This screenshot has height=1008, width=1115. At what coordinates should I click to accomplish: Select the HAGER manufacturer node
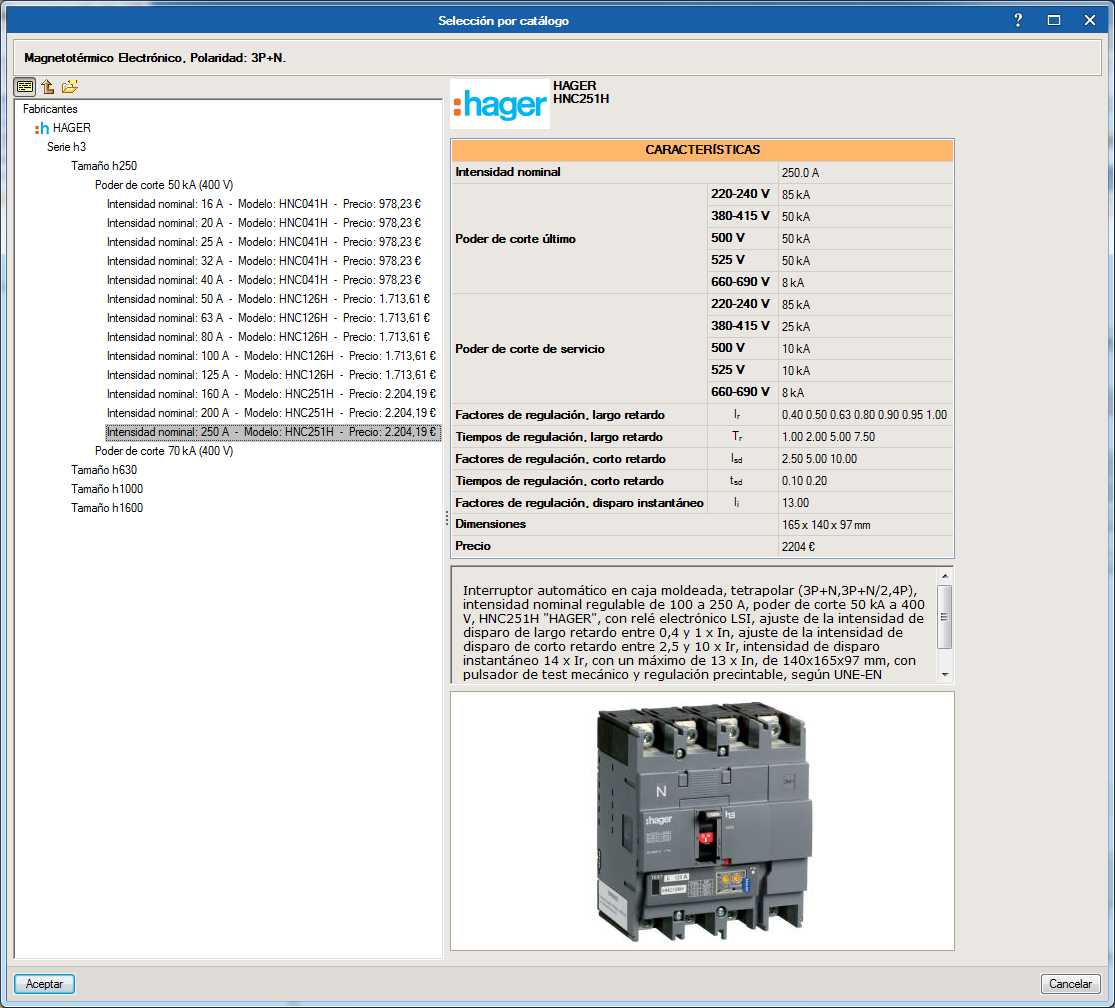(x=72, y=128)
